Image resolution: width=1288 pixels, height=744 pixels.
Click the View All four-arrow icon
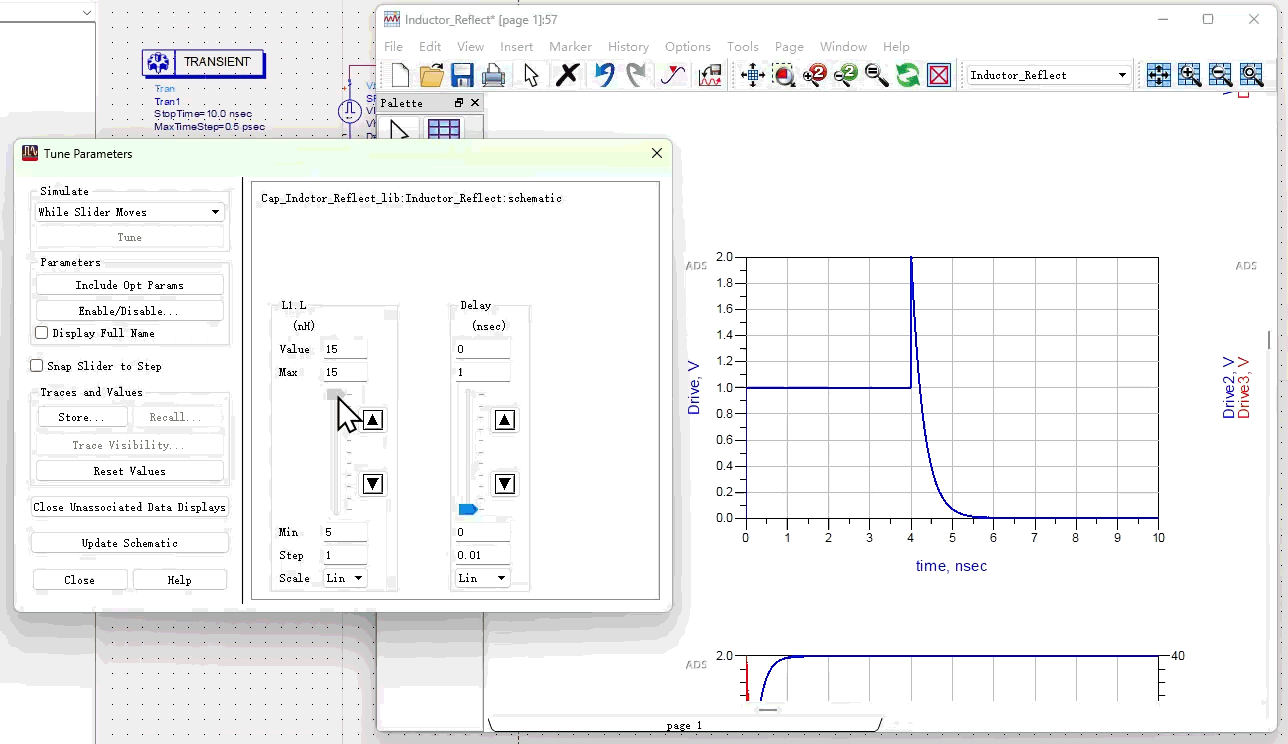point(752,75)
